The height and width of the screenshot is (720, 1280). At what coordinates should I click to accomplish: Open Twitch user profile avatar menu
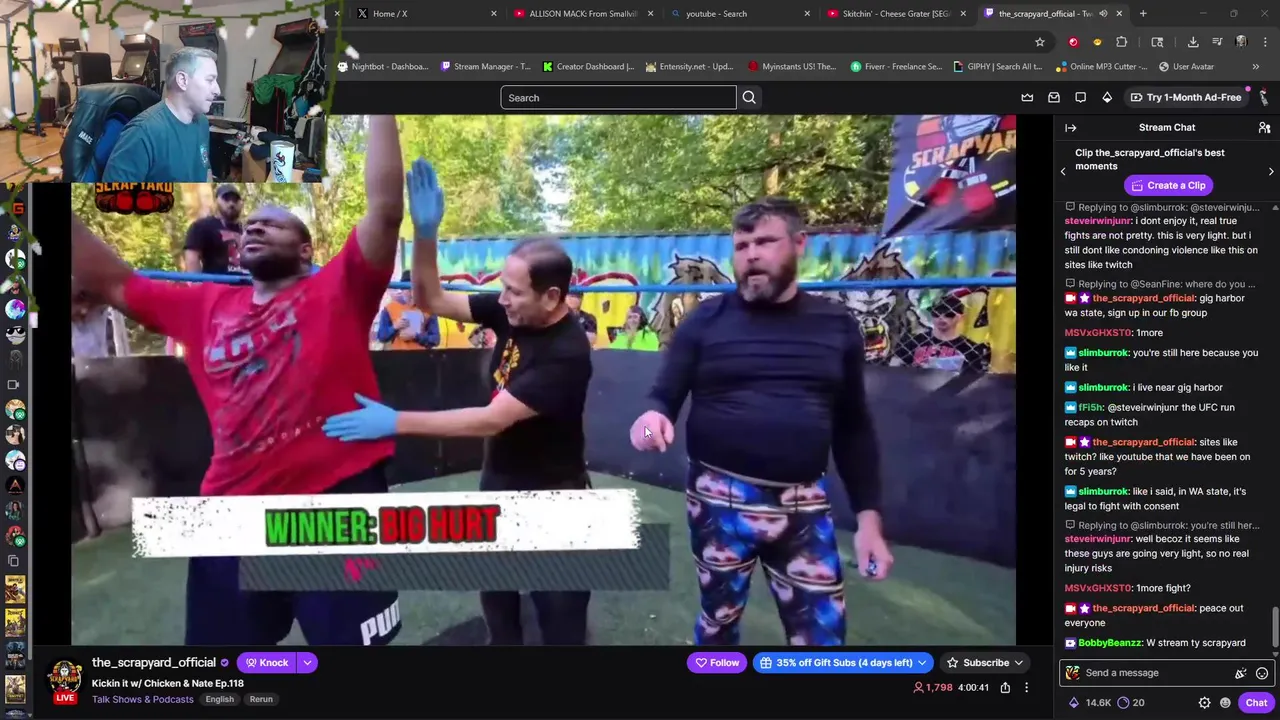click(x=1264, y=97)
